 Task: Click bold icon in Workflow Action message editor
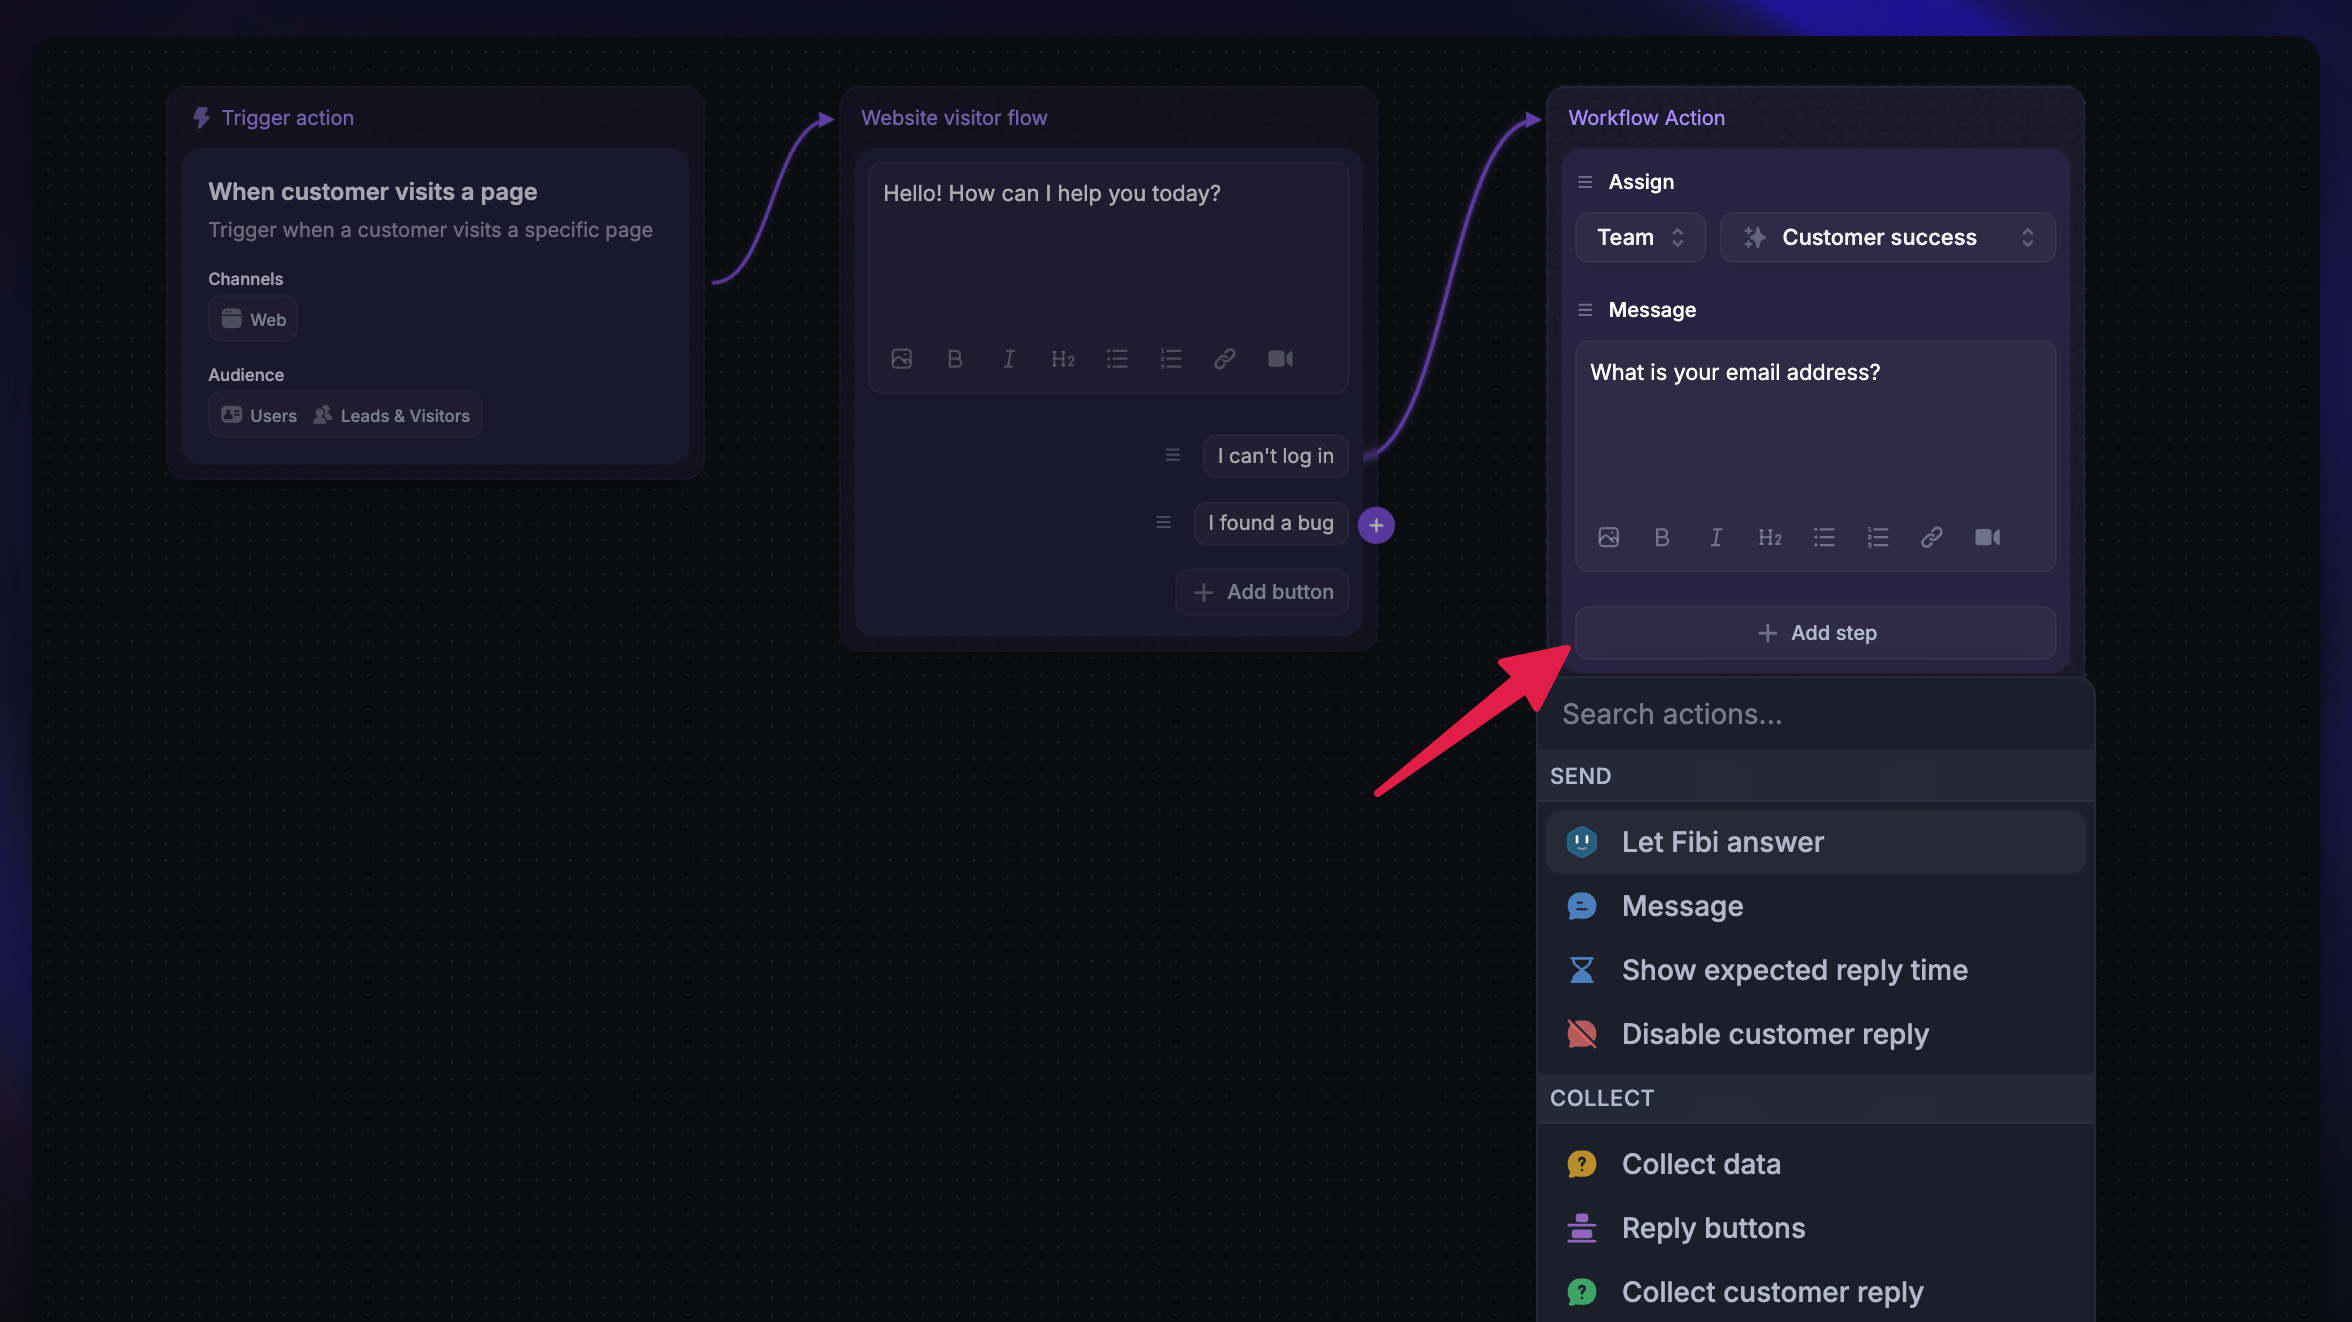click(1662, 538)
